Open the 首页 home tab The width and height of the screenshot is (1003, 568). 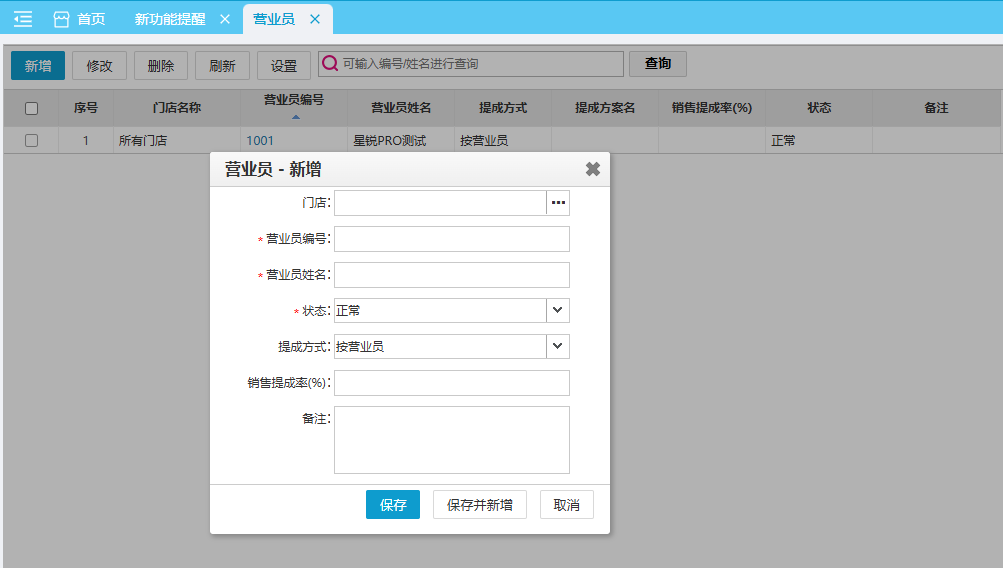(x=80, y=19)
